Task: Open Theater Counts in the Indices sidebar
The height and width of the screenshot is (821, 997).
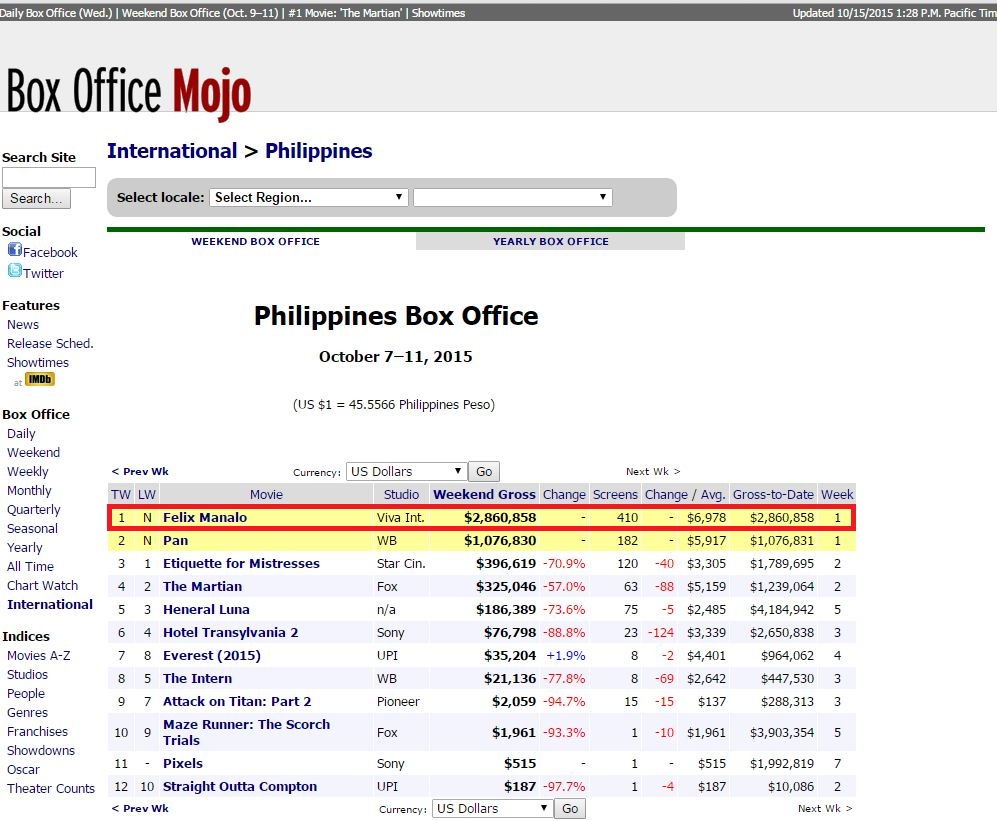Action: (51, 788)
